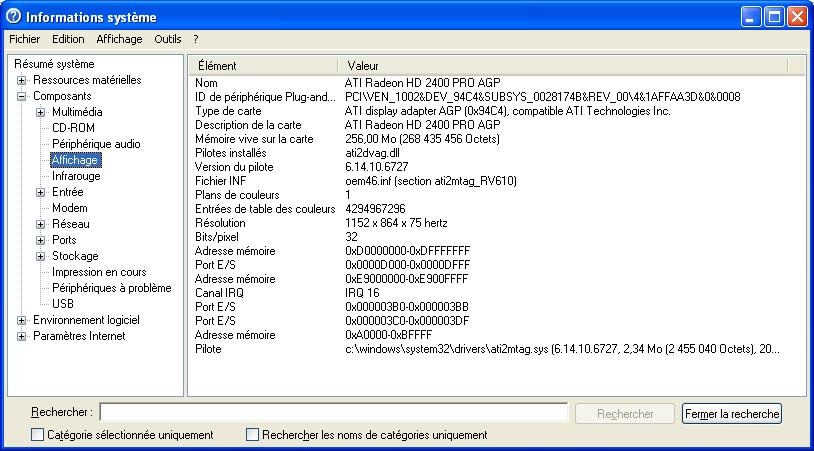Click Fermer la recherche button
This screenshot has height=451, width=814.
(731, 414)
